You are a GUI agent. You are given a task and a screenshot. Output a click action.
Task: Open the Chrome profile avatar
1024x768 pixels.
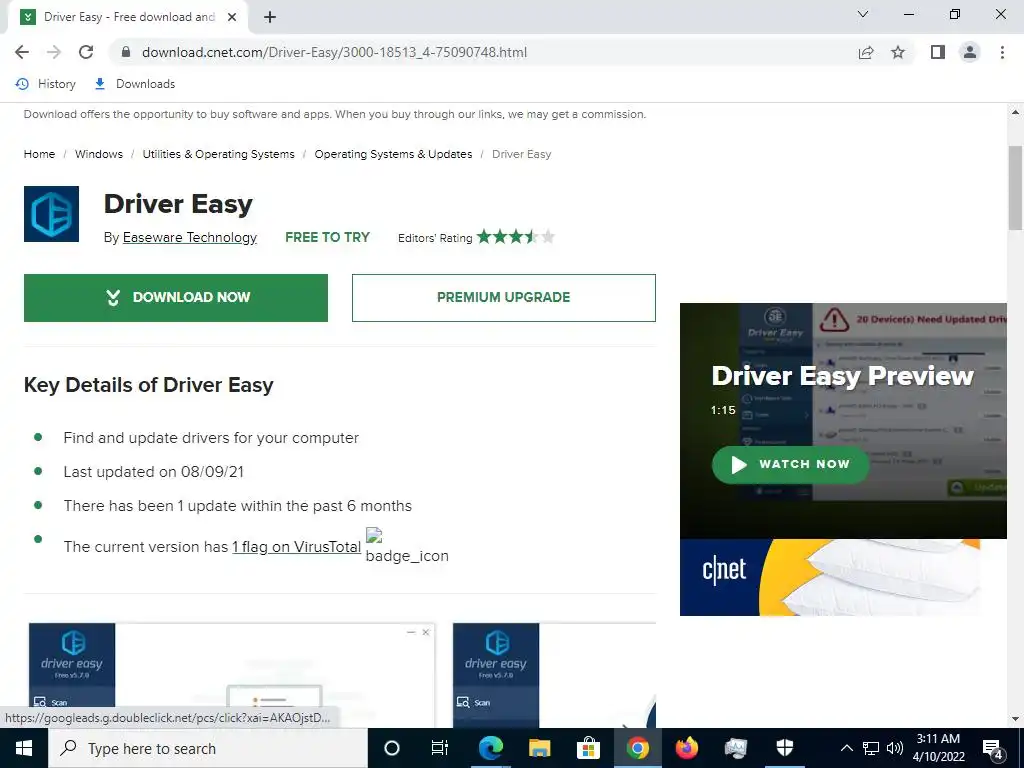click(x=970, y=52)
